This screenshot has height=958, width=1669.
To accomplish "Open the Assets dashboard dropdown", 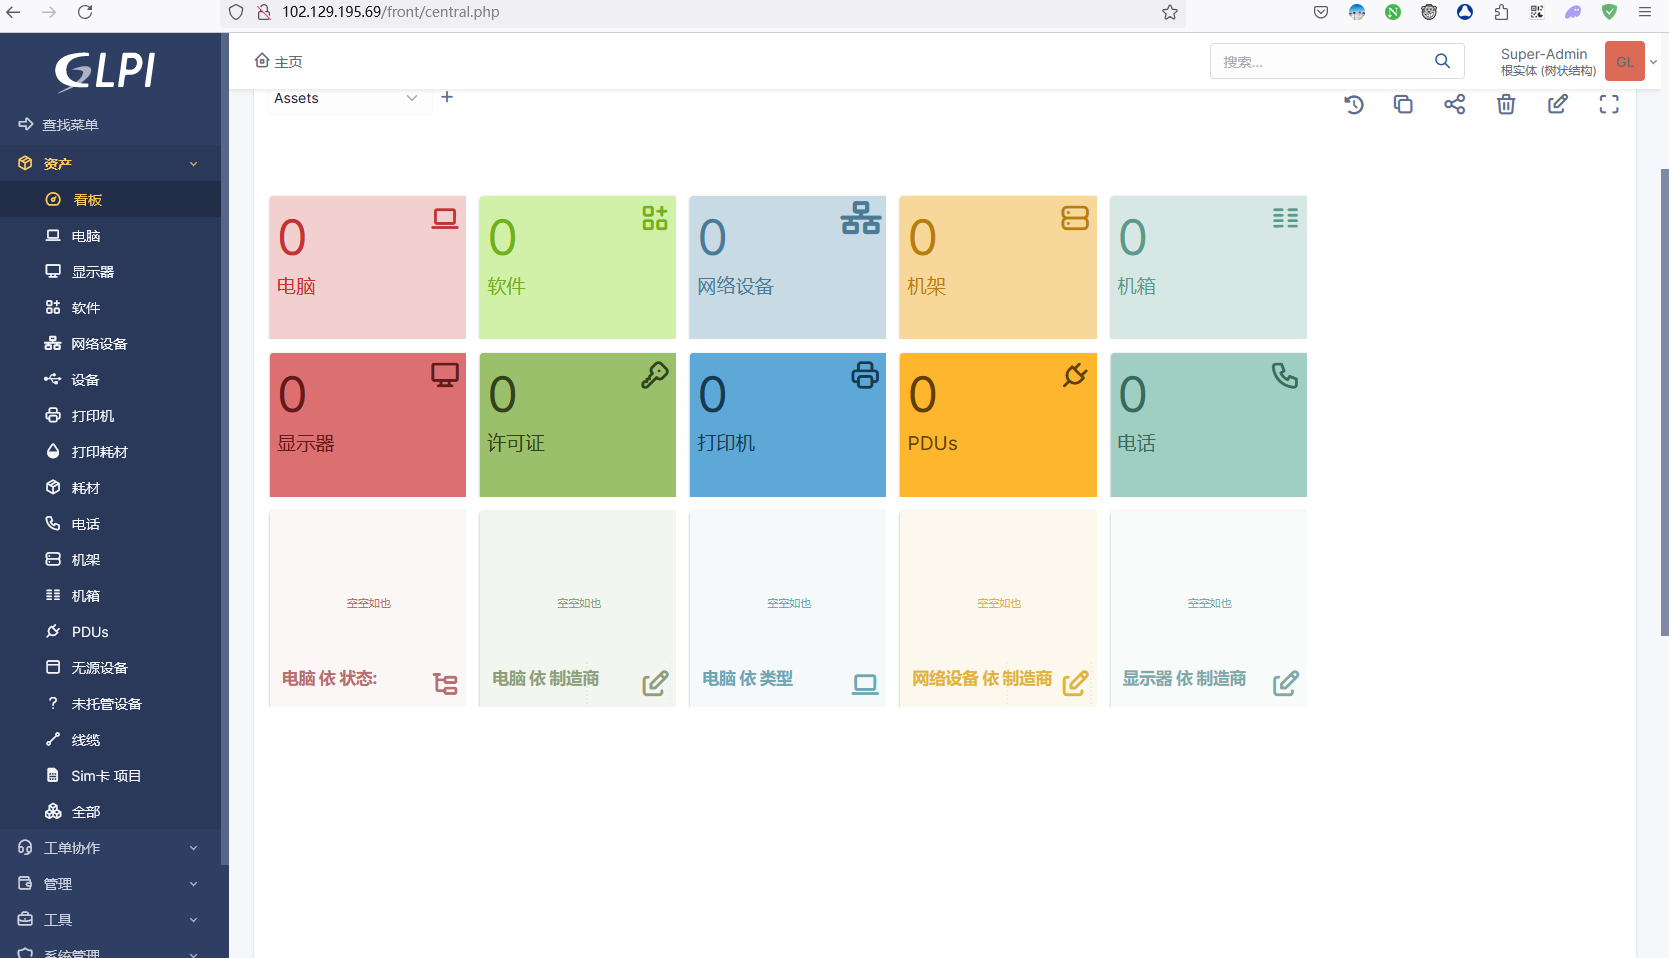I will (346, 98).
